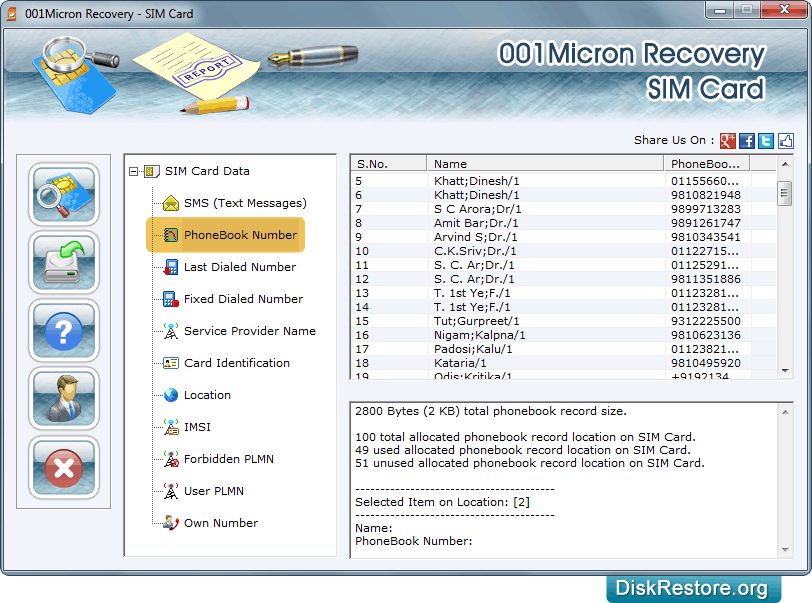Image resolution: width=812 pixels, height=603 pixels.
Task: Show Card Identification details
Action: (x=237, y=363)
